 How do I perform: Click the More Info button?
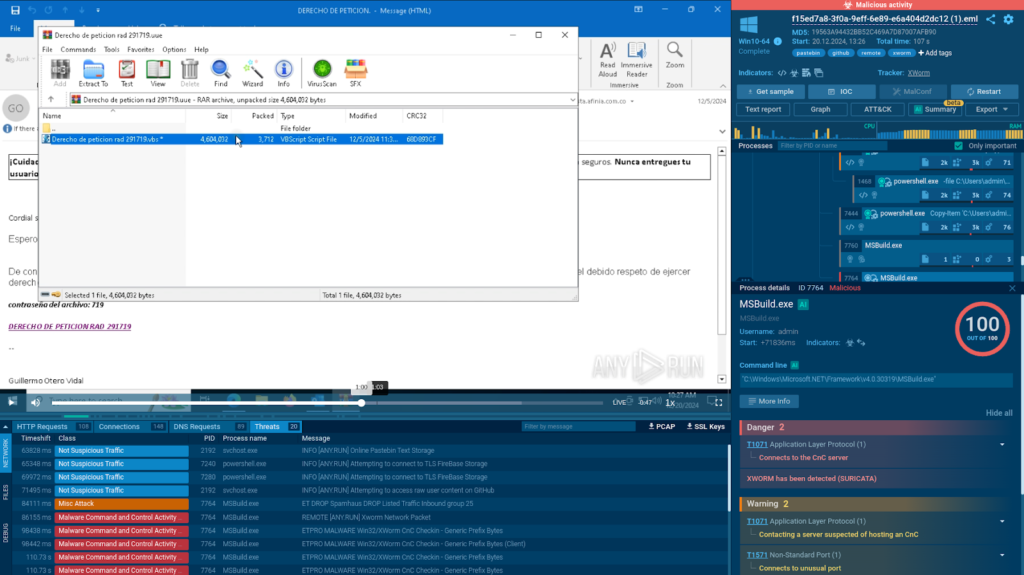(768, 401)
